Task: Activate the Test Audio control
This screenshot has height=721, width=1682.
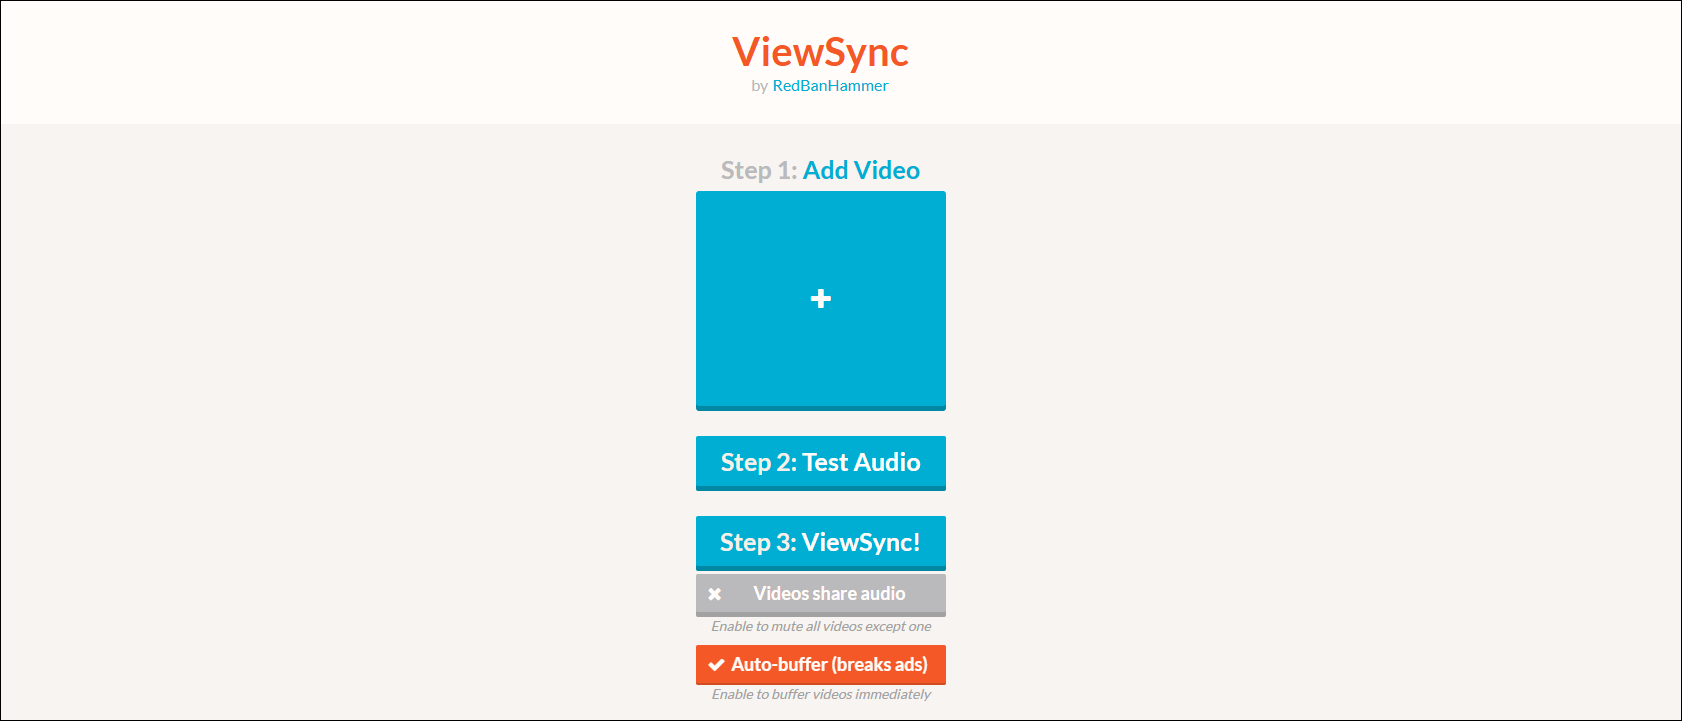Action: click(820, 462)
